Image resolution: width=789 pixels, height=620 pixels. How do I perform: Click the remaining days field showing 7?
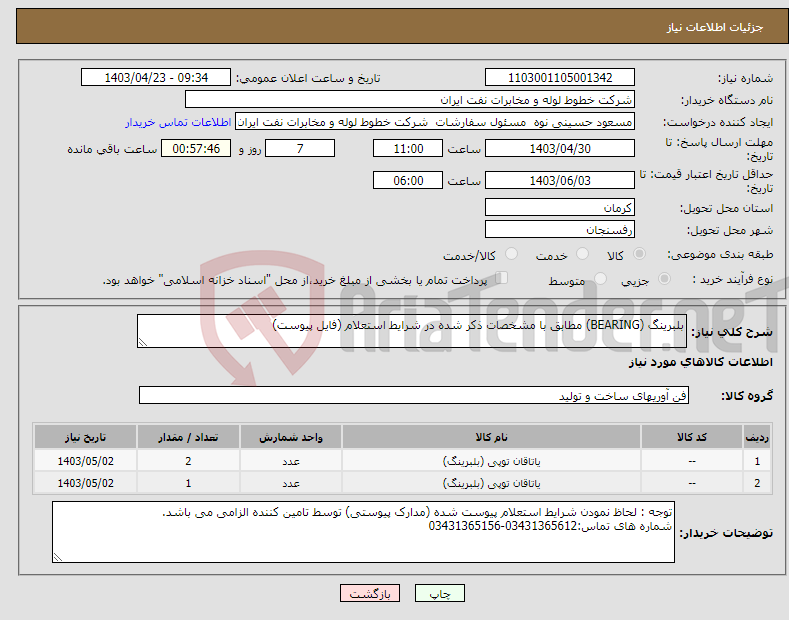300,149
